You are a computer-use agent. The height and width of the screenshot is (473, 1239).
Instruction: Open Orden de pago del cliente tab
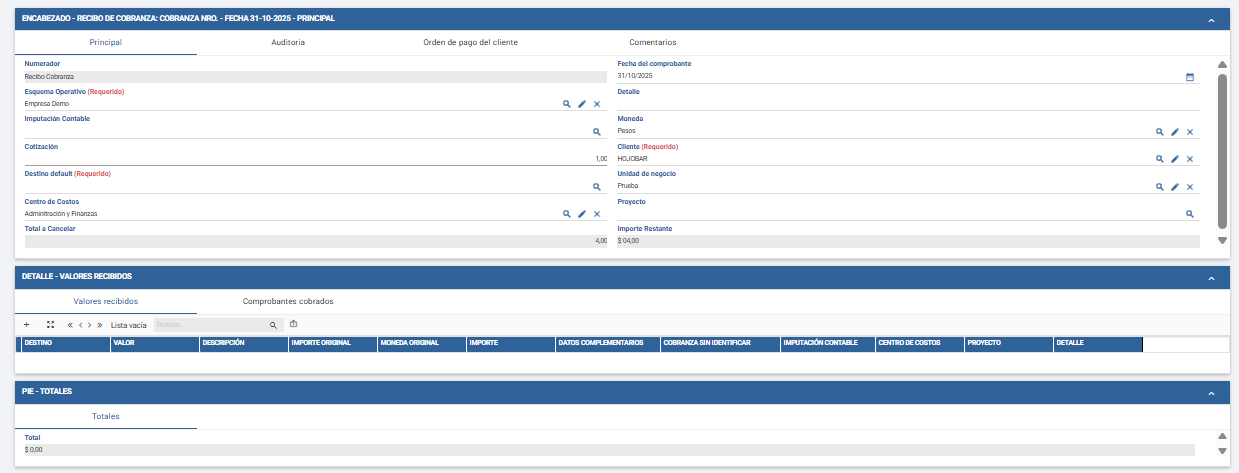[470, 43]
